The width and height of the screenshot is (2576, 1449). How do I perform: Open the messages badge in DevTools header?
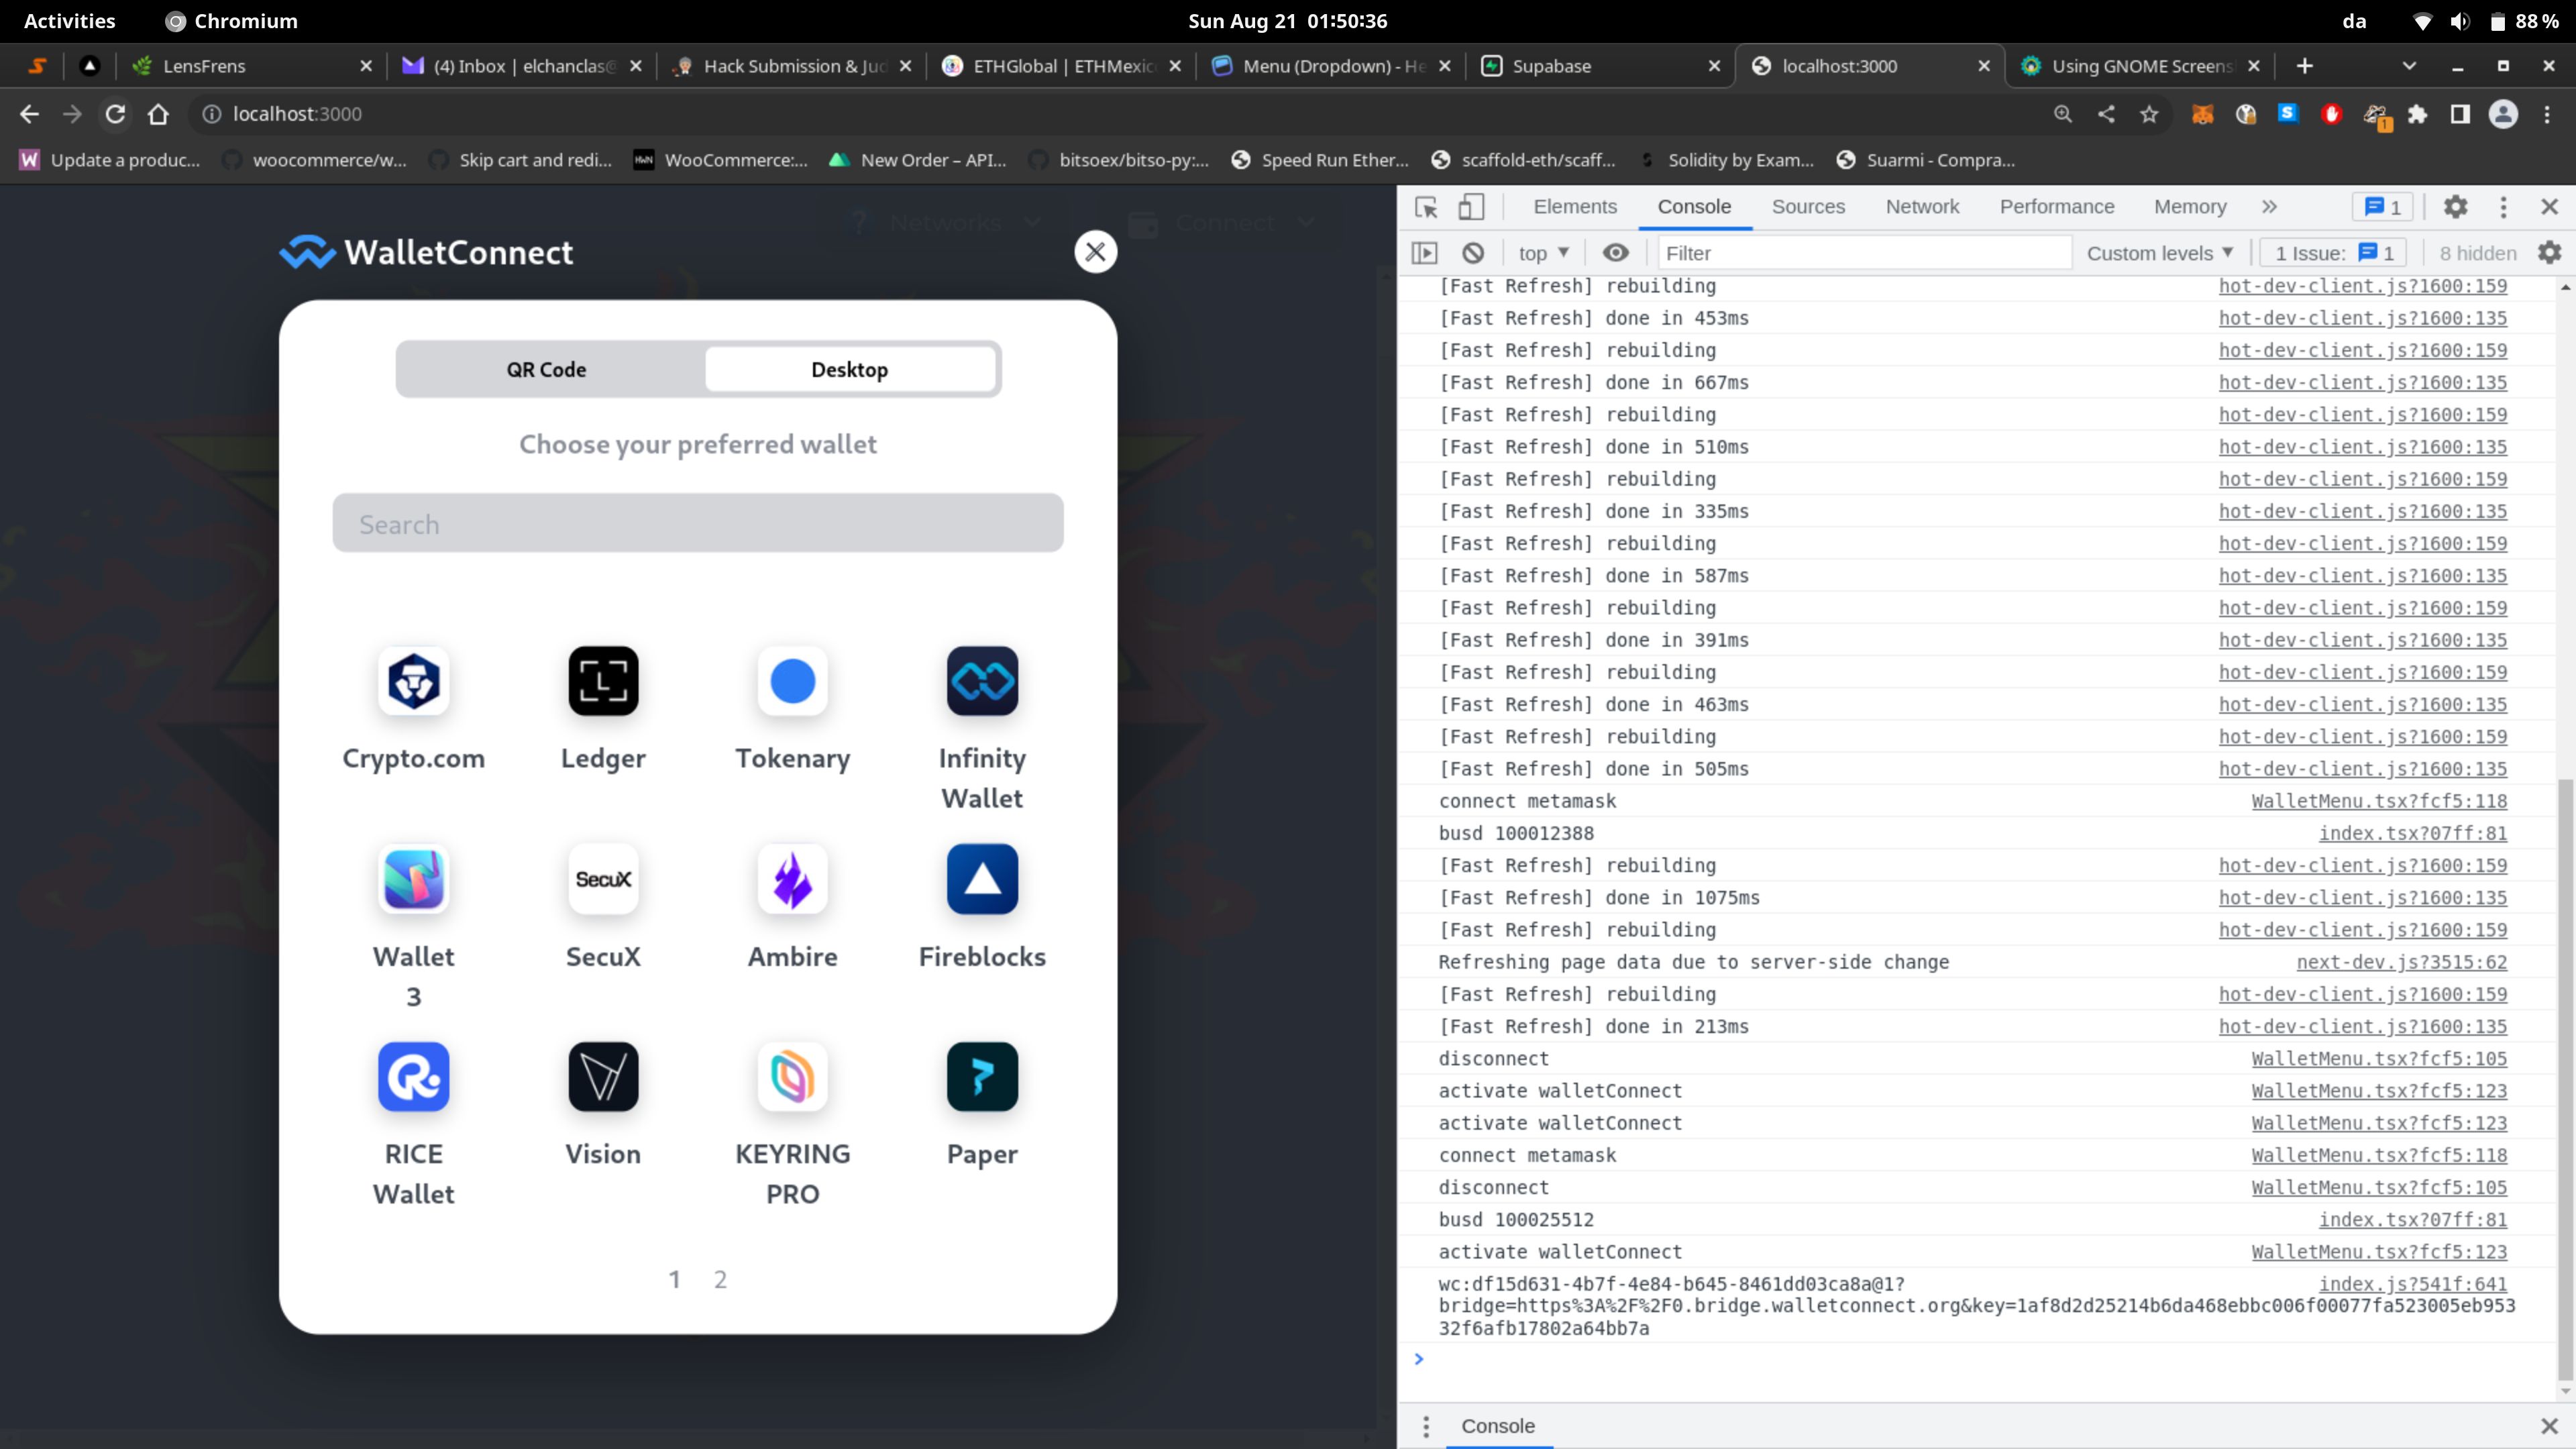click(x=2382, y=207)
